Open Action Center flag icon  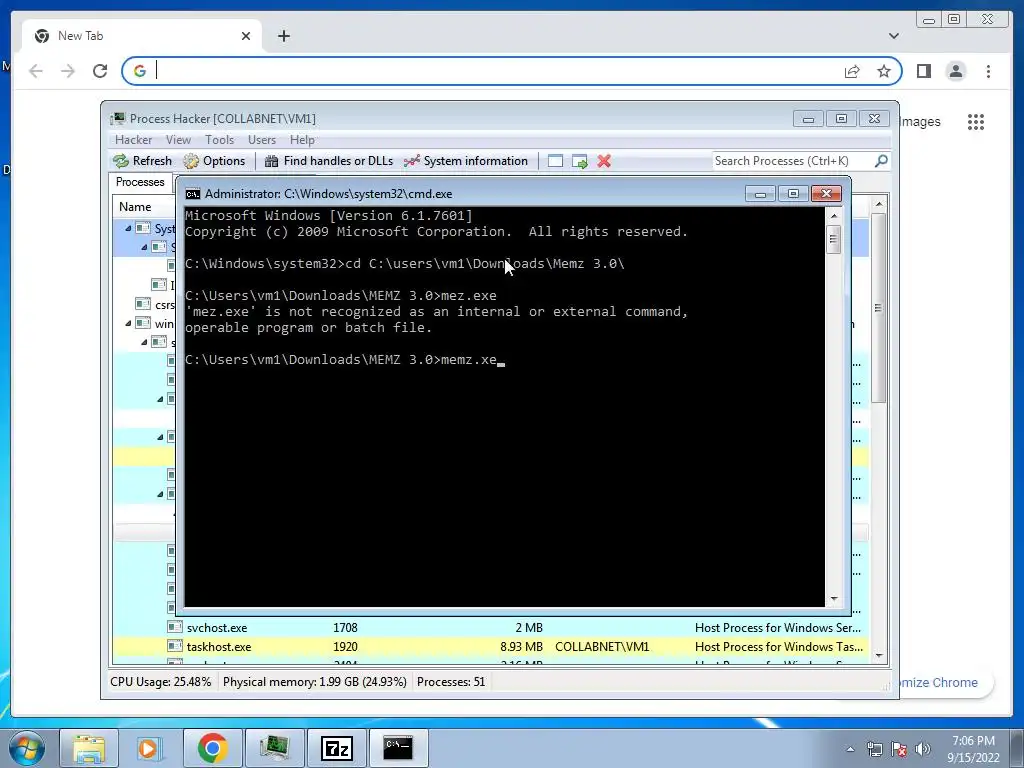coord(899,750)
